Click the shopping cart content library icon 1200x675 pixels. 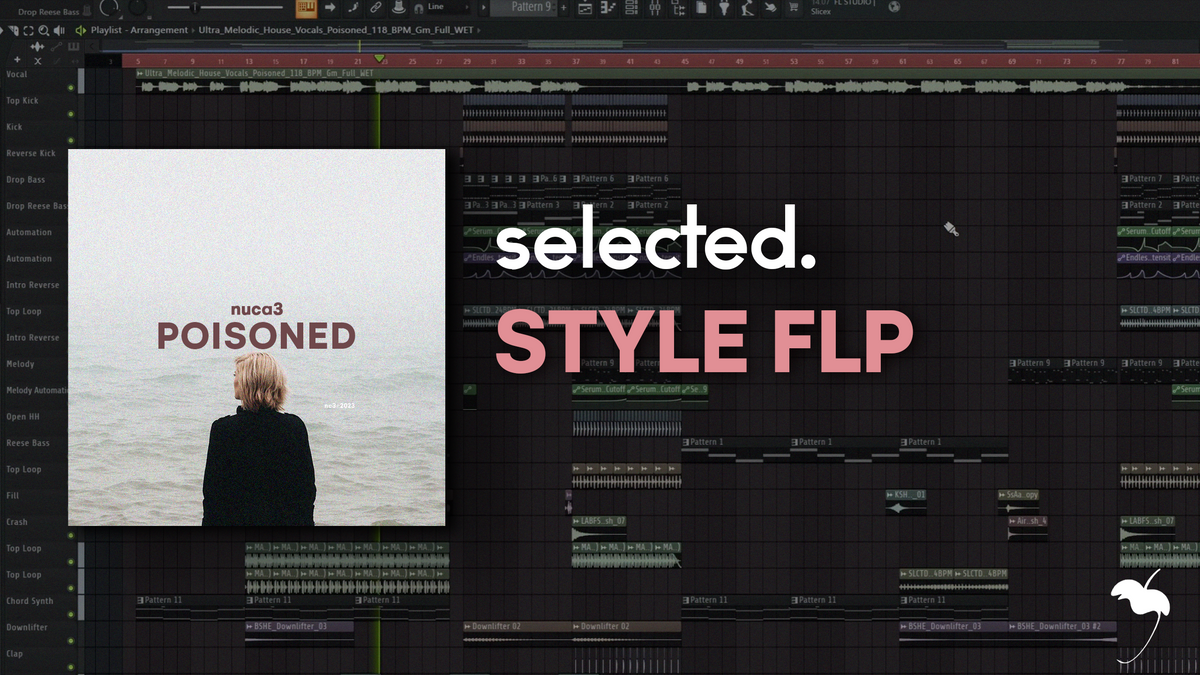[x=794, y=8]
